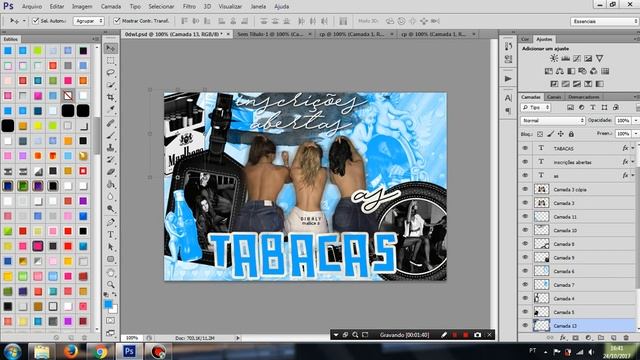The width and height of the screenshot is (640, 360).
Task: Add a Curves adjustment
Action: (x=577, y=58)
